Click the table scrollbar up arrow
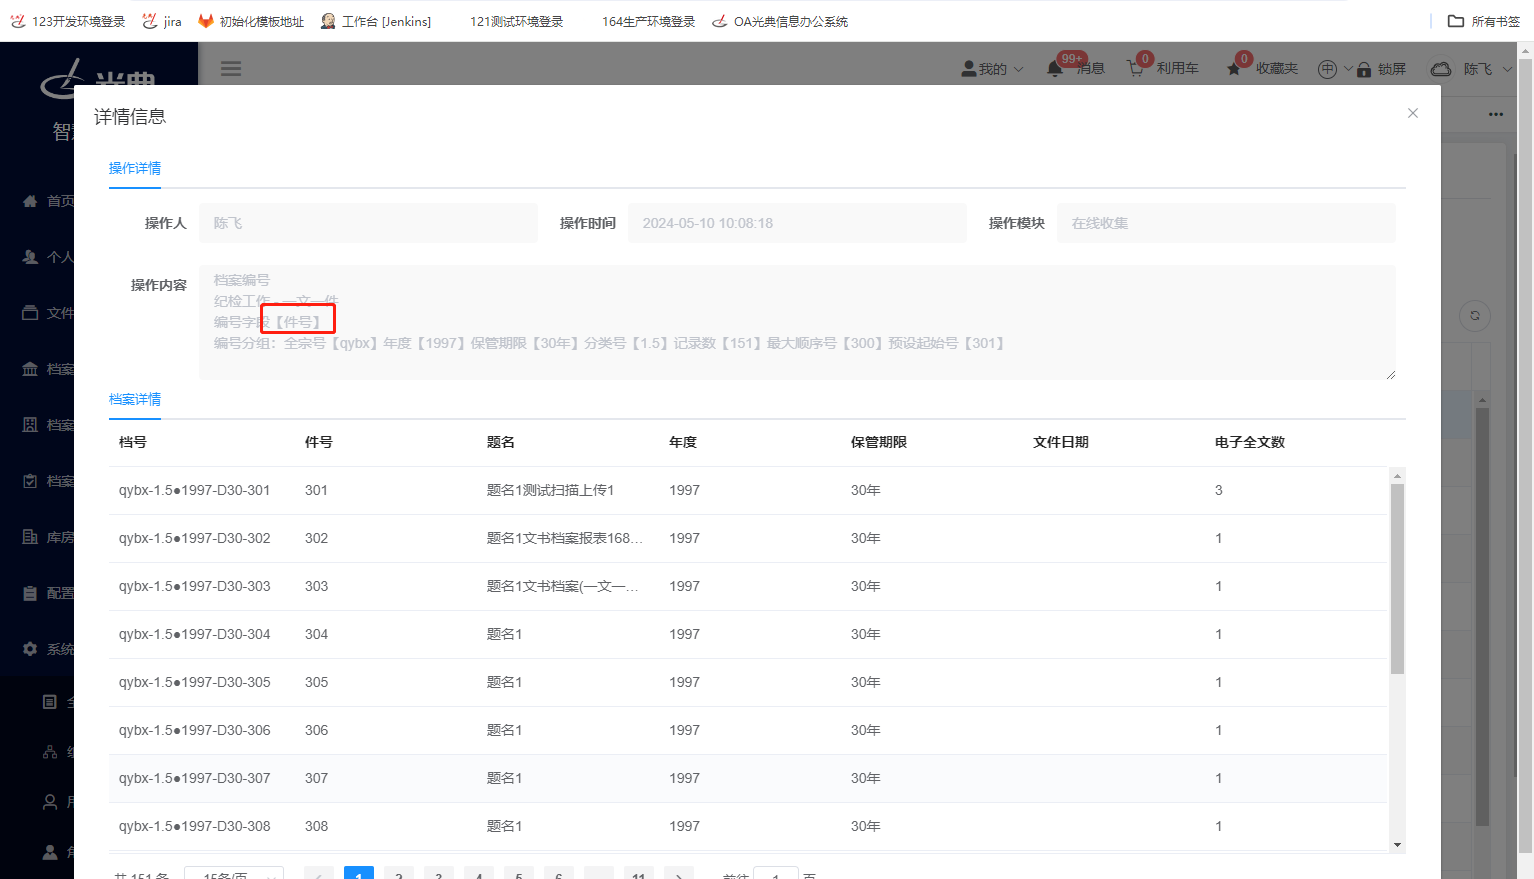The height and width of the screenshot is (879, 1534). [x=1397, y=476]
